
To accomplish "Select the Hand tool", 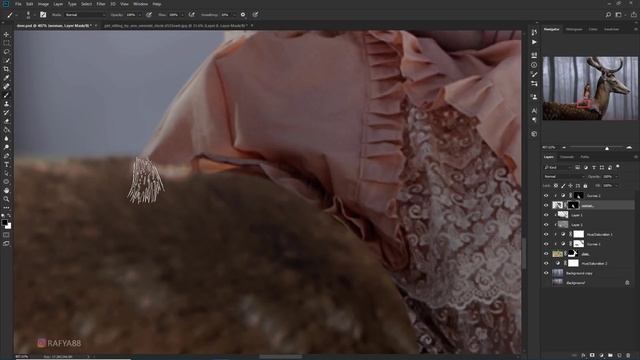I will tap(6, 190).
